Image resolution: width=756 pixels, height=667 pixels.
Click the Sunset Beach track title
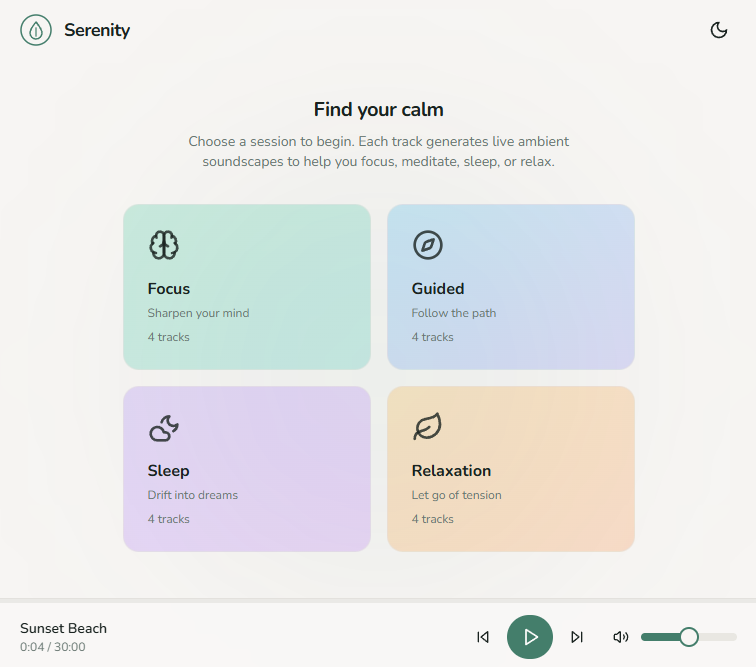(63, 628)
